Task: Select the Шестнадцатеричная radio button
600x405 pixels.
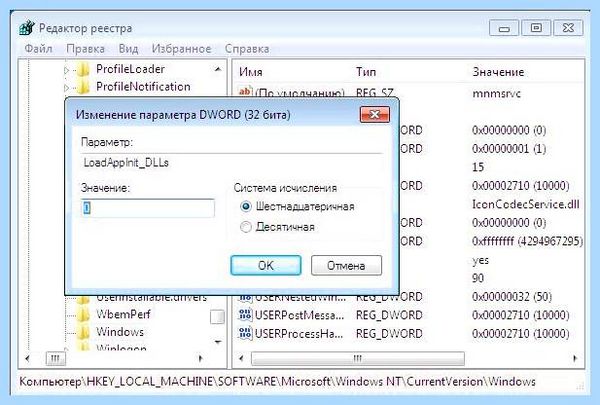Action: (x=246, y=207)
